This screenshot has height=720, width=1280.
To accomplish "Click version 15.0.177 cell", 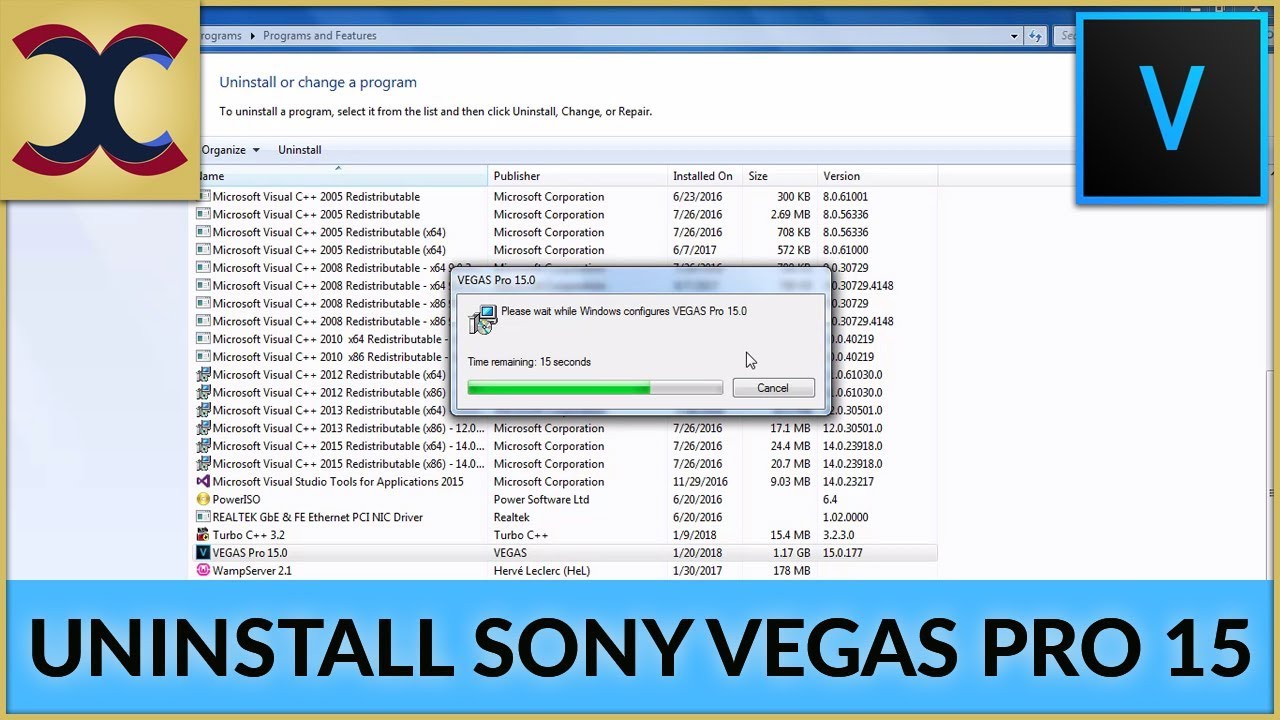I will click(x=843, y=552).
